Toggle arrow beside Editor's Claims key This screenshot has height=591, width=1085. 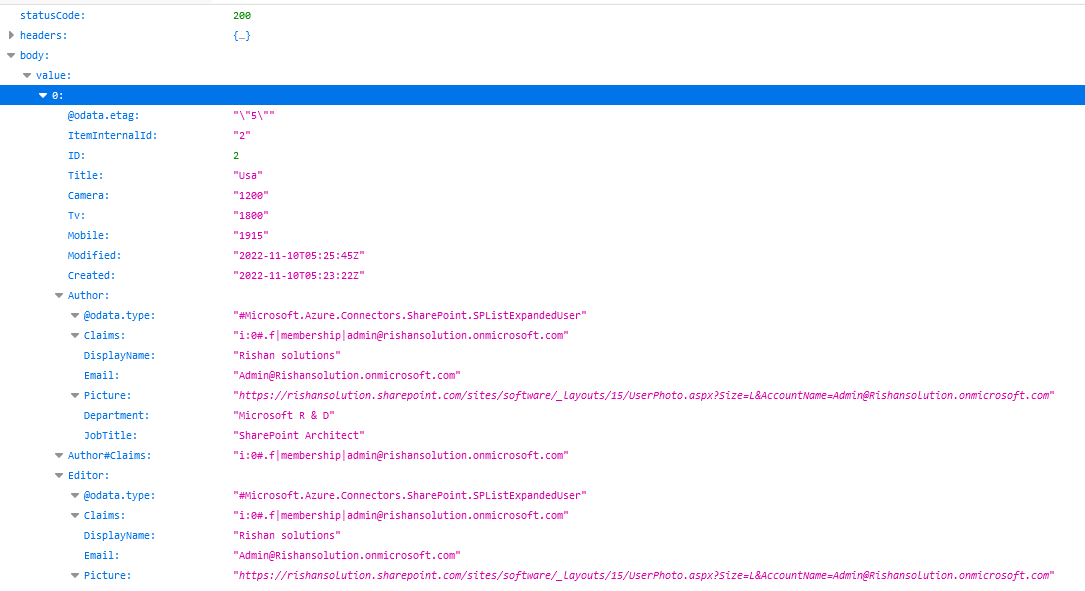point(75,515)
